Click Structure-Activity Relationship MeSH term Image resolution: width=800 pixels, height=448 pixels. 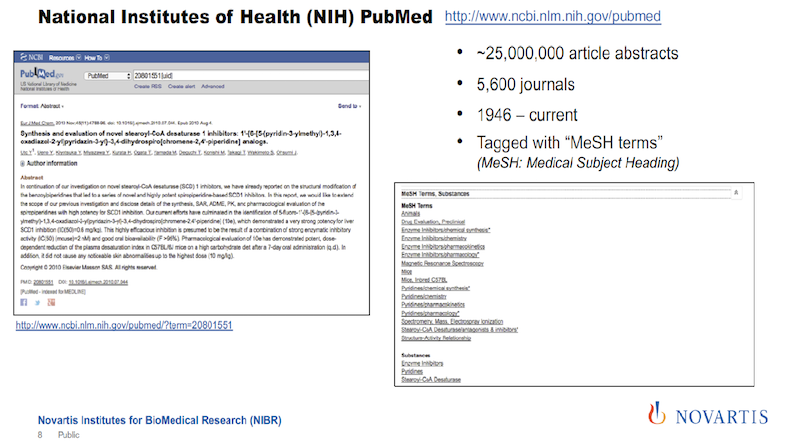(x=436, y=338)
